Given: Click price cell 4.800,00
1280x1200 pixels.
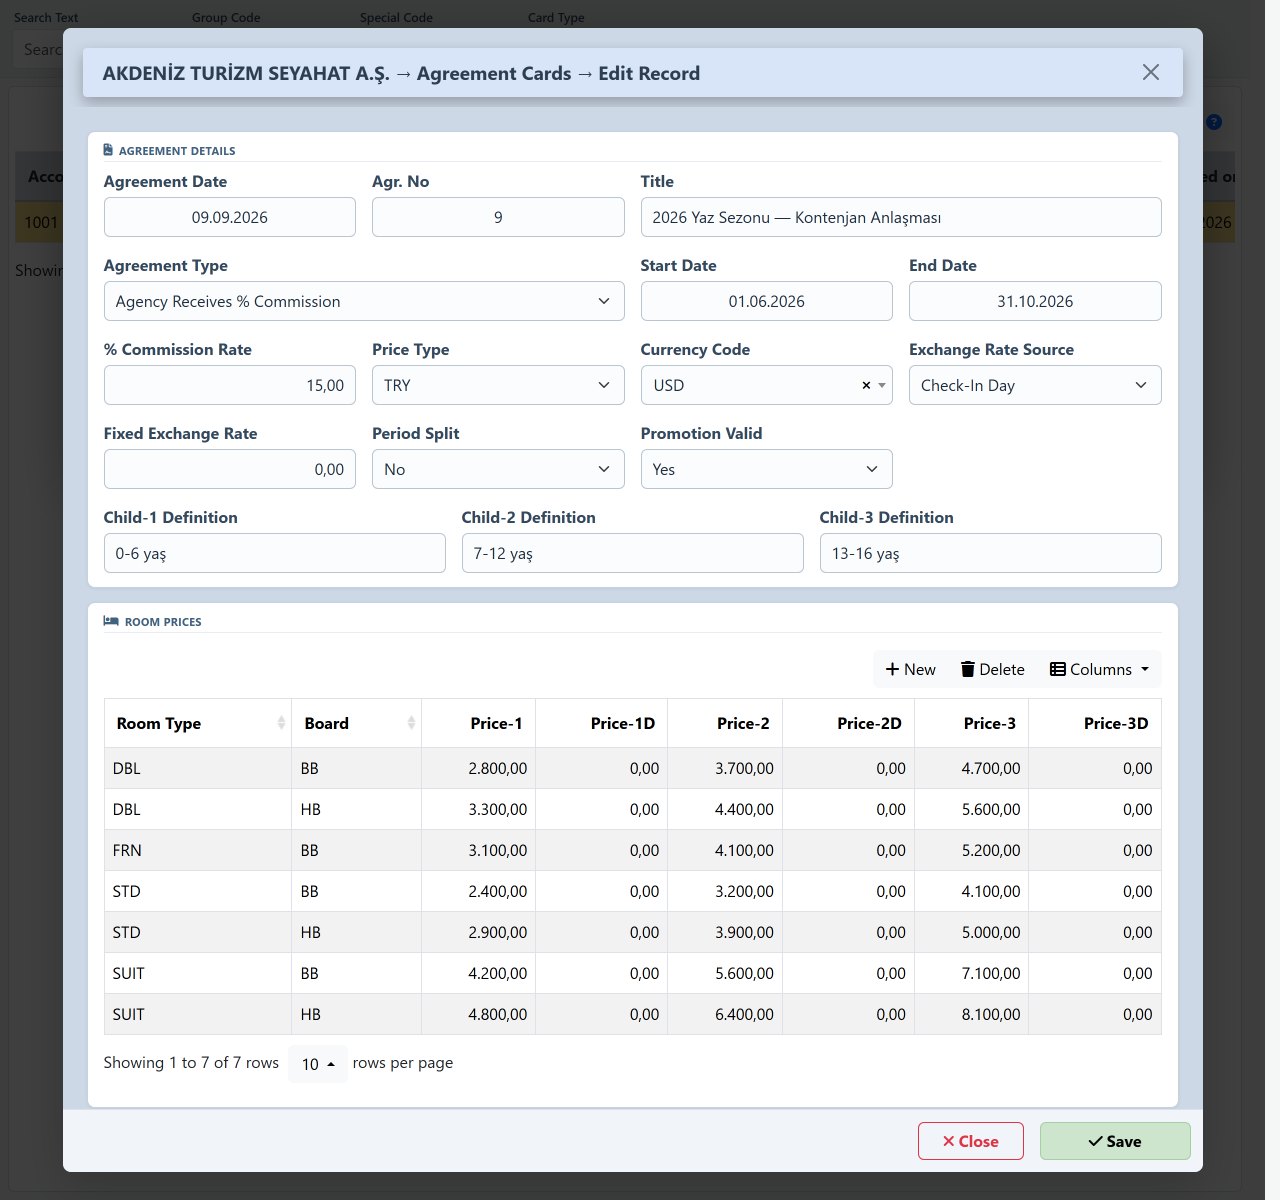Looking at the screenshot, I should (479, 1014).
